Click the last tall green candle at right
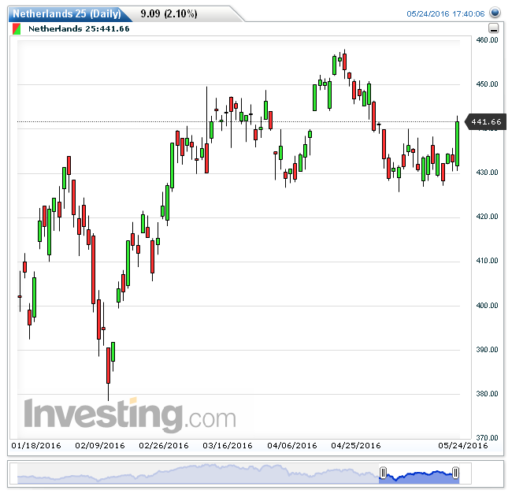Image resolution: width=512 pixels, height=494 pixels. click(x=457, y=144)
